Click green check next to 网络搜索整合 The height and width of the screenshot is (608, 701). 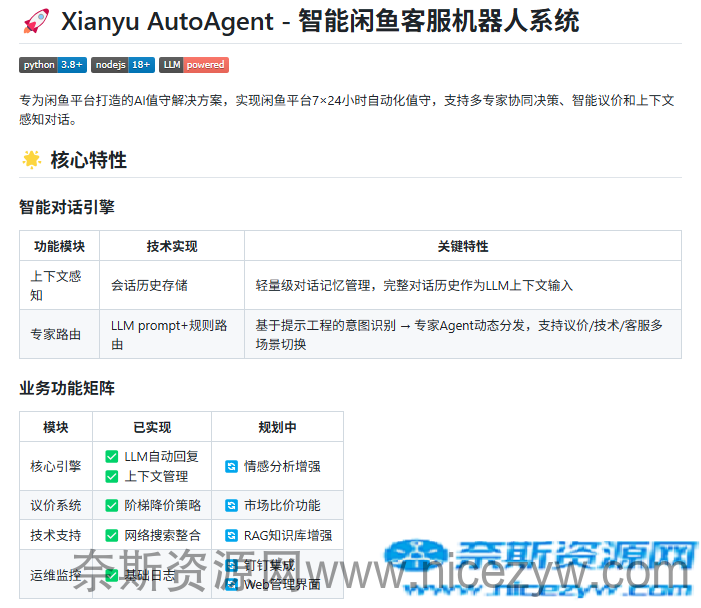click(x=112, y=535)
